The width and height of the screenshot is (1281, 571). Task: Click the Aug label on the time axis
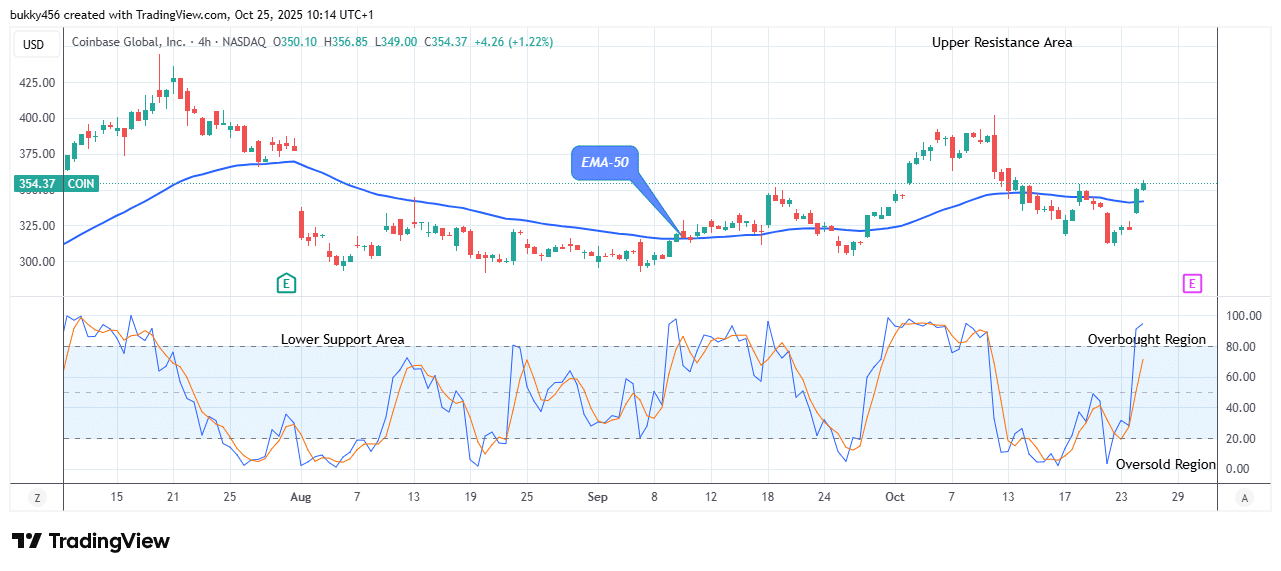click(x=301, y=497)
